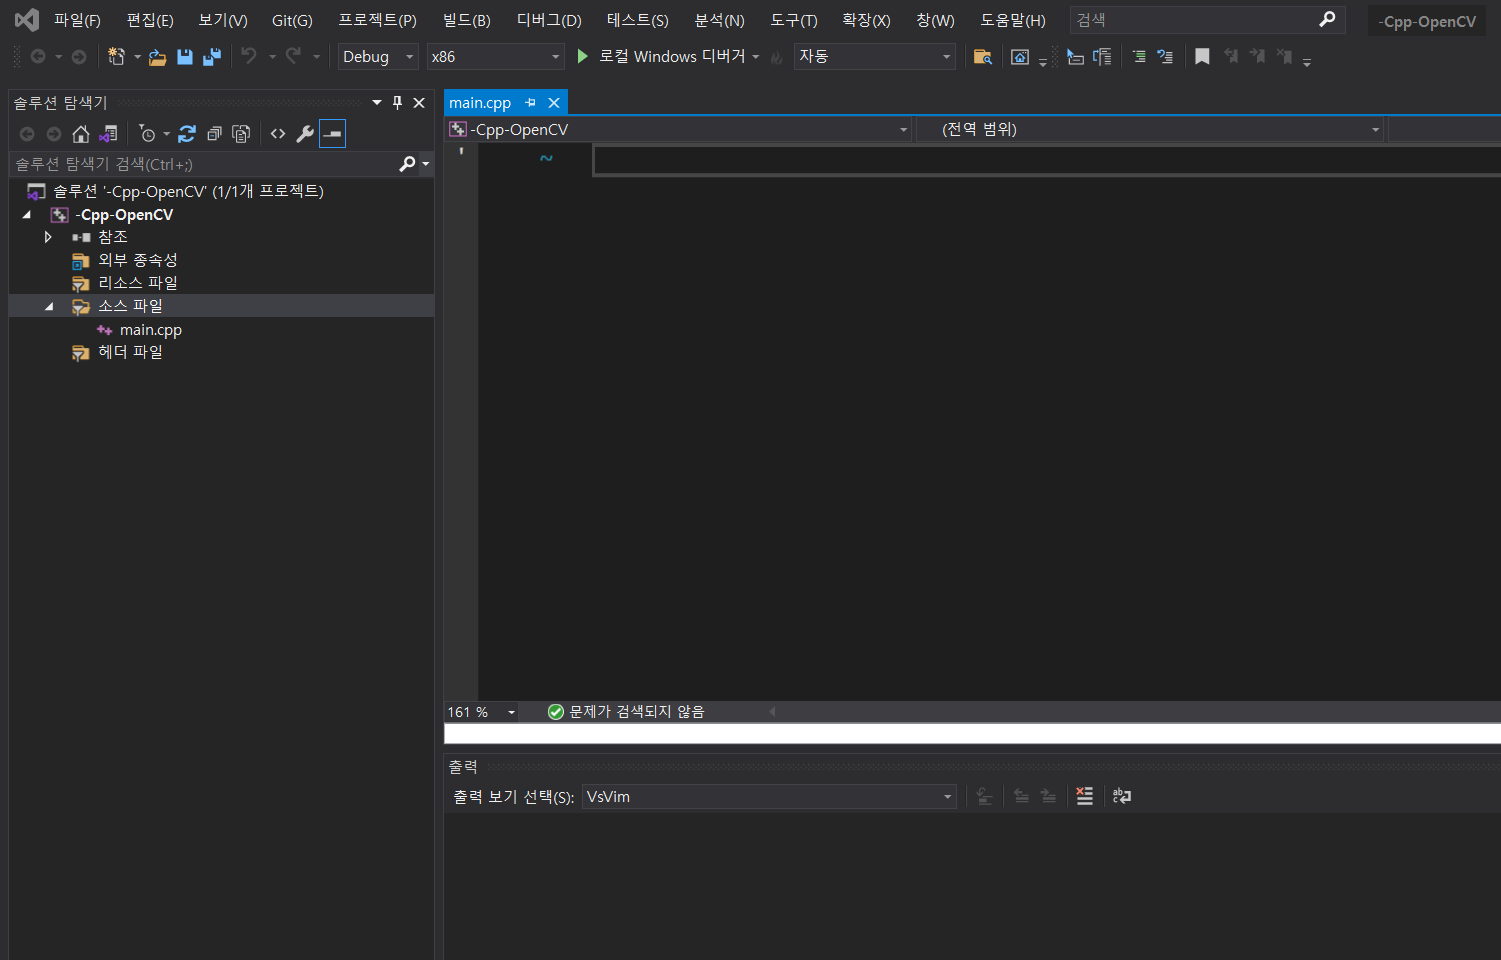This screenshot has width=1501, height=960.
Task: Click 문제가 검색되지 않음 status indicator
Action: [626, 712]
